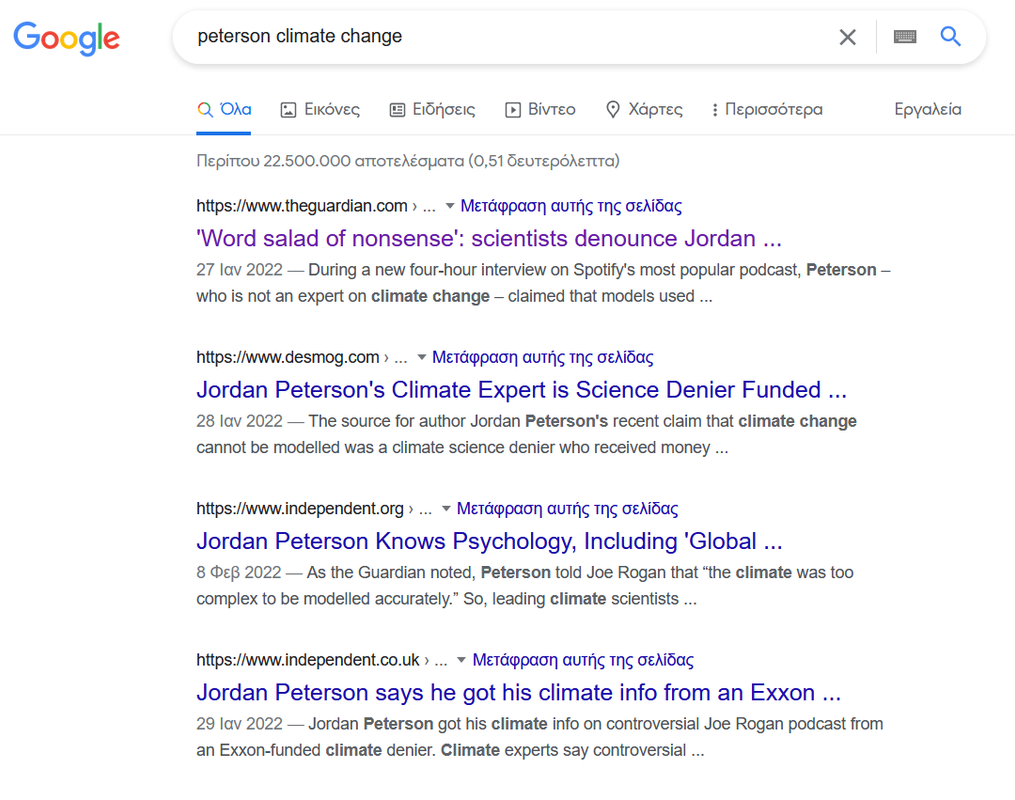The image size is (1015, 800).
Task: Open 'Word salad of nonsense' Guardian result
Action: [x=489, y=238]
